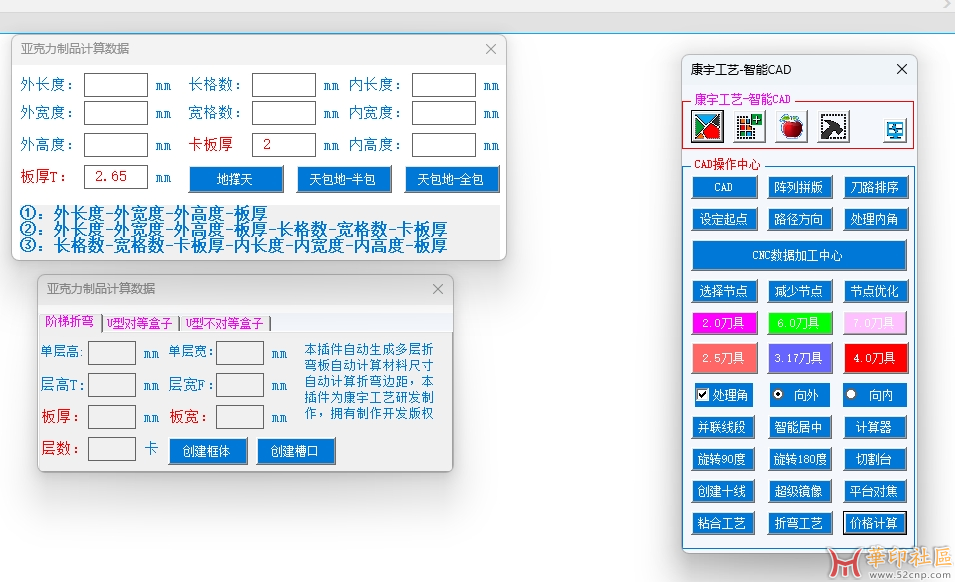Select the purple 3.17刀具 button

click(x=799, y=359)
